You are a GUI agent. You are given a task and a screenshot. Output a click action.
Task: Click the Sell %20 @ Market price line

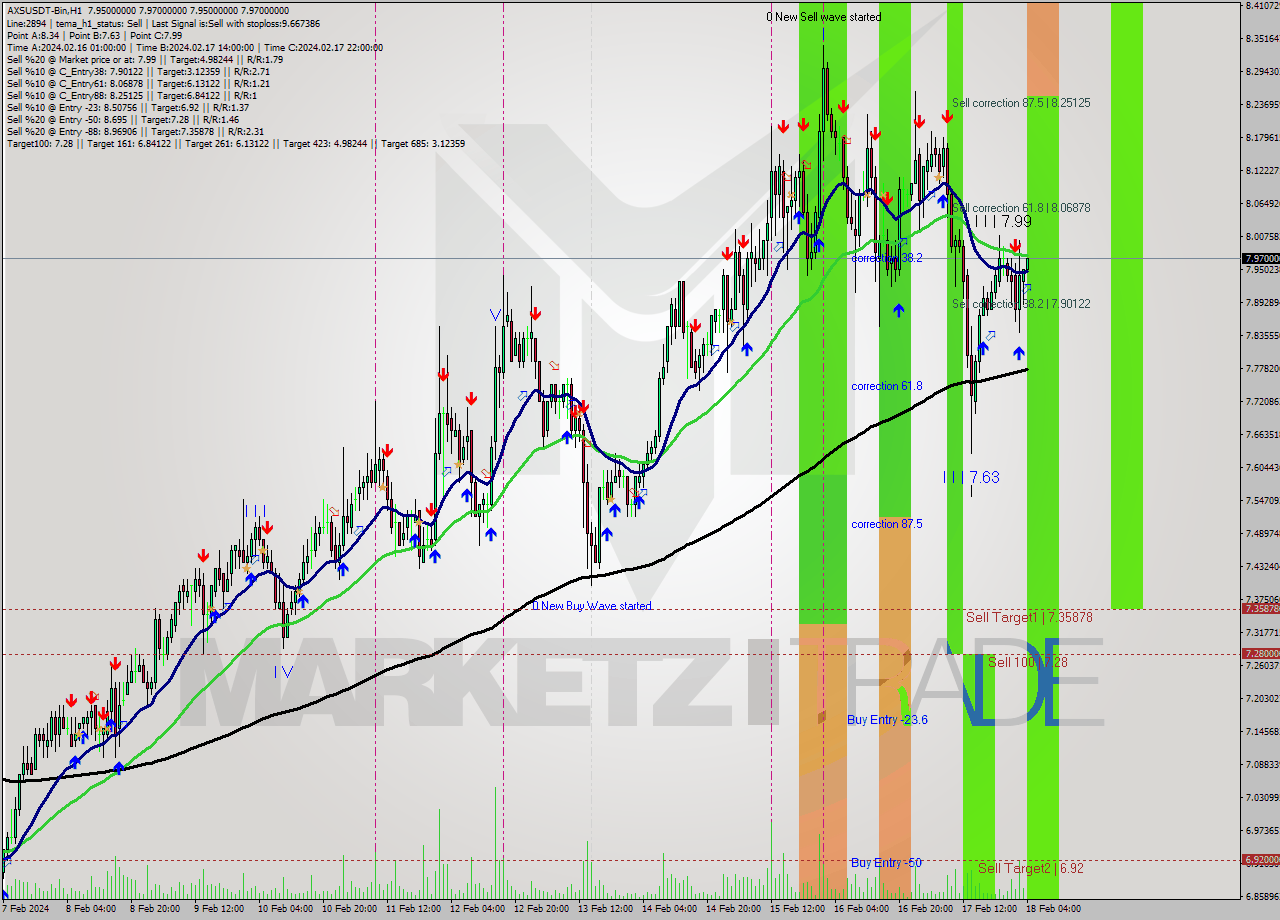point(144,59)
